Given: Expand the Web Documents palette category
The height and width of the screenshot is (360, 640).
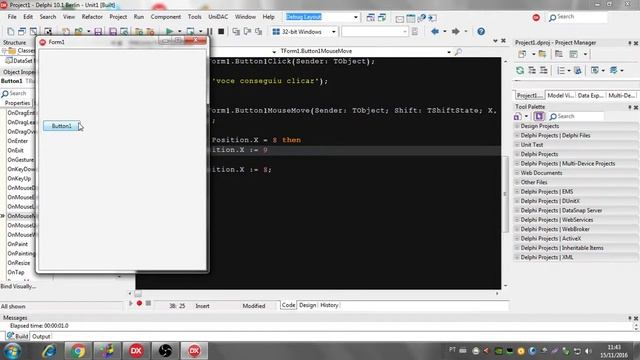Looking at the screenshot, I should pos(517,173).
